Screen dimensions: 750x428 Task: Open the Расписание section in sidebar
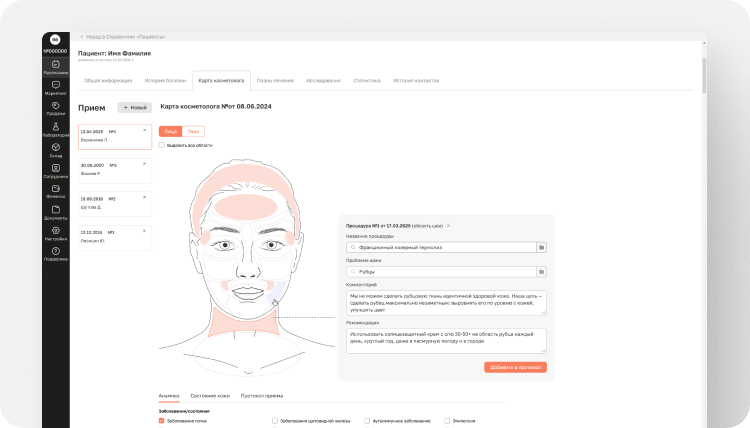click(x=55, y=67)
